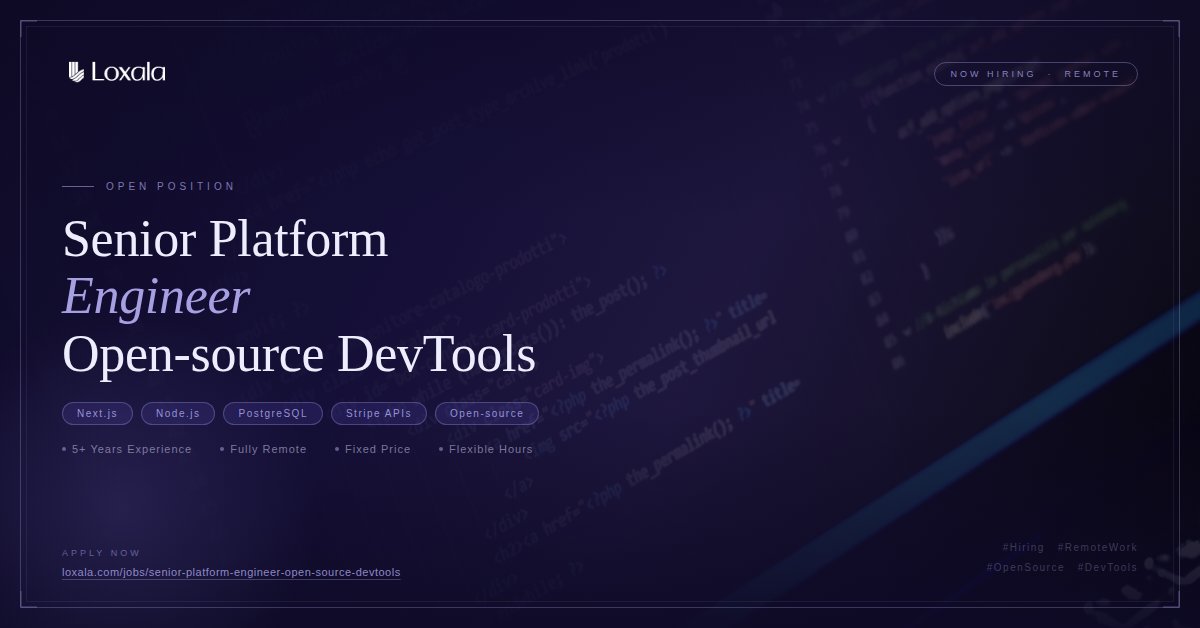Select the Open-source skill tag
1200x628 pixels.
pyautogui.click(x=487, y=413)
